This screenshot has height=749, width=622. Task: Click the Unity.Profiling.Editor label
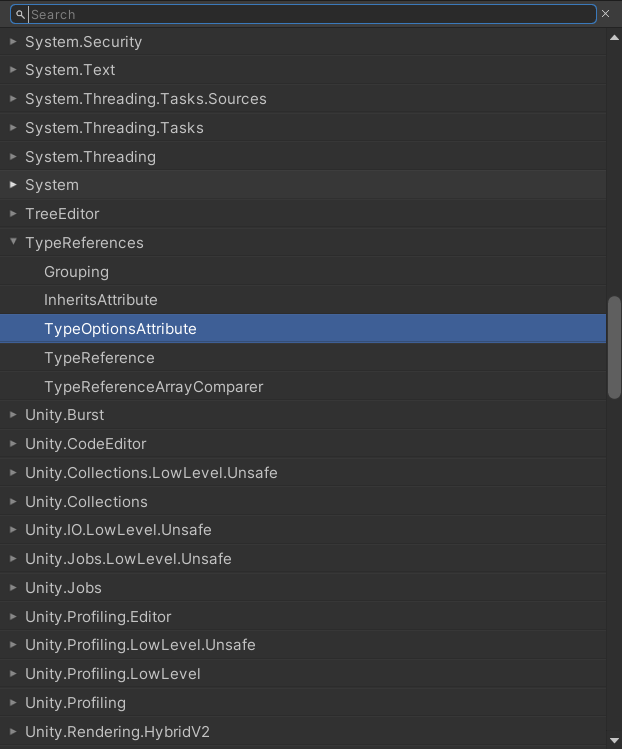(x=98, y=617)
